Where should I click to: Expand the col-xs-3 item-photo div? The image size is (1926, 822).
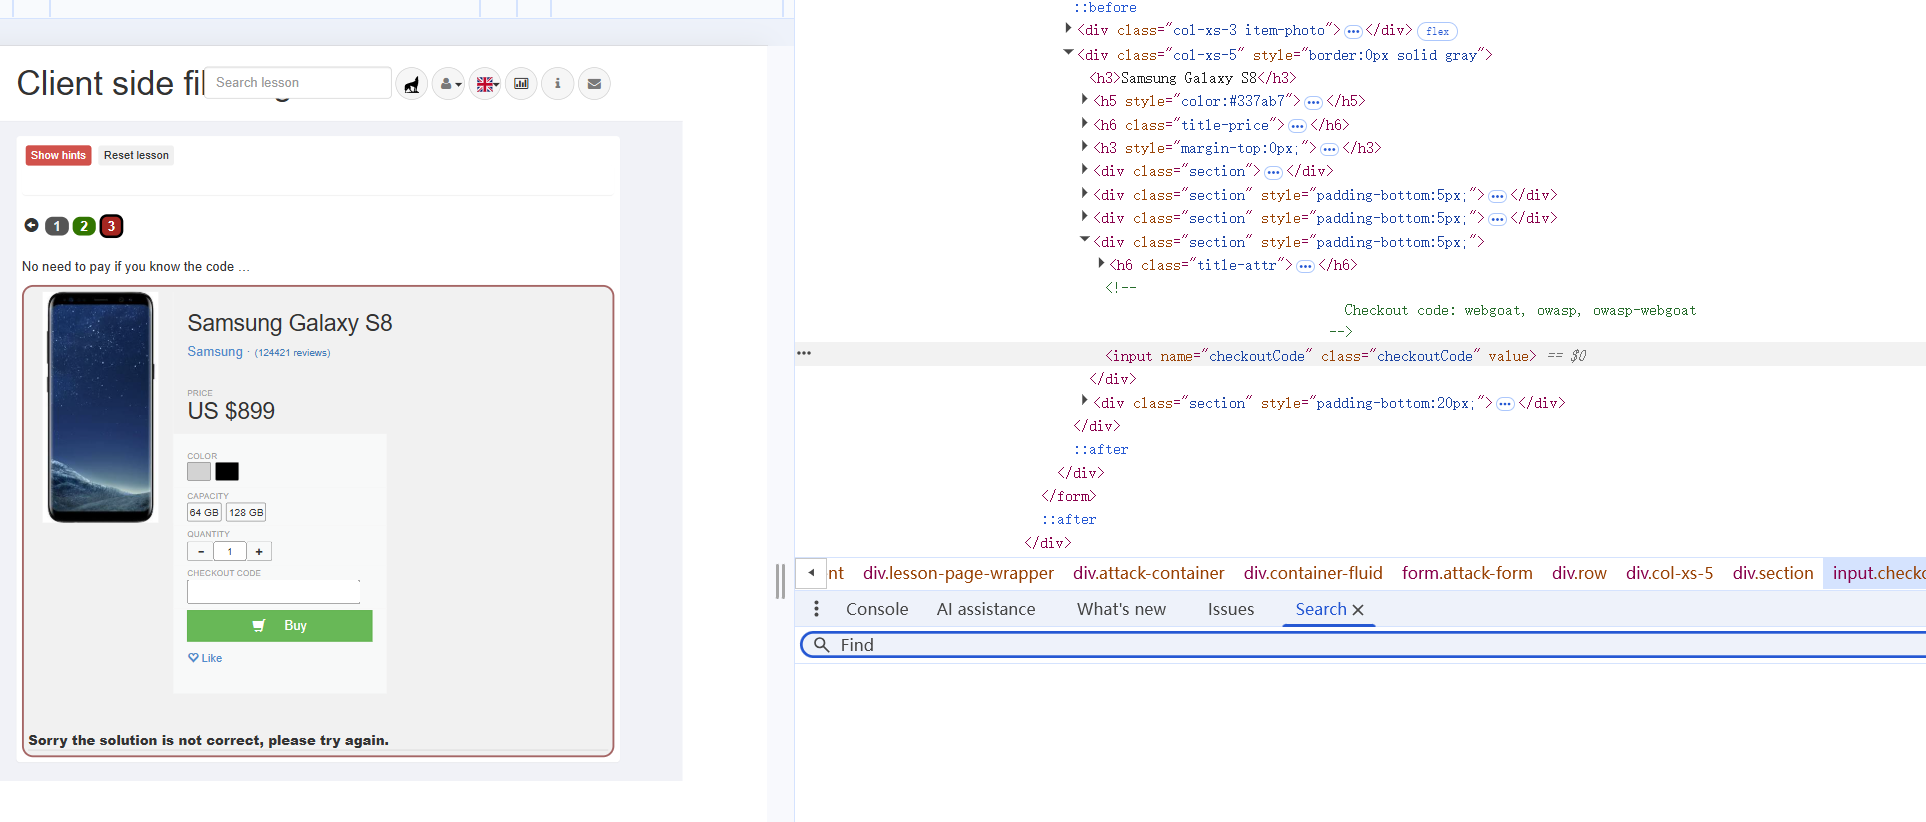1068,30
